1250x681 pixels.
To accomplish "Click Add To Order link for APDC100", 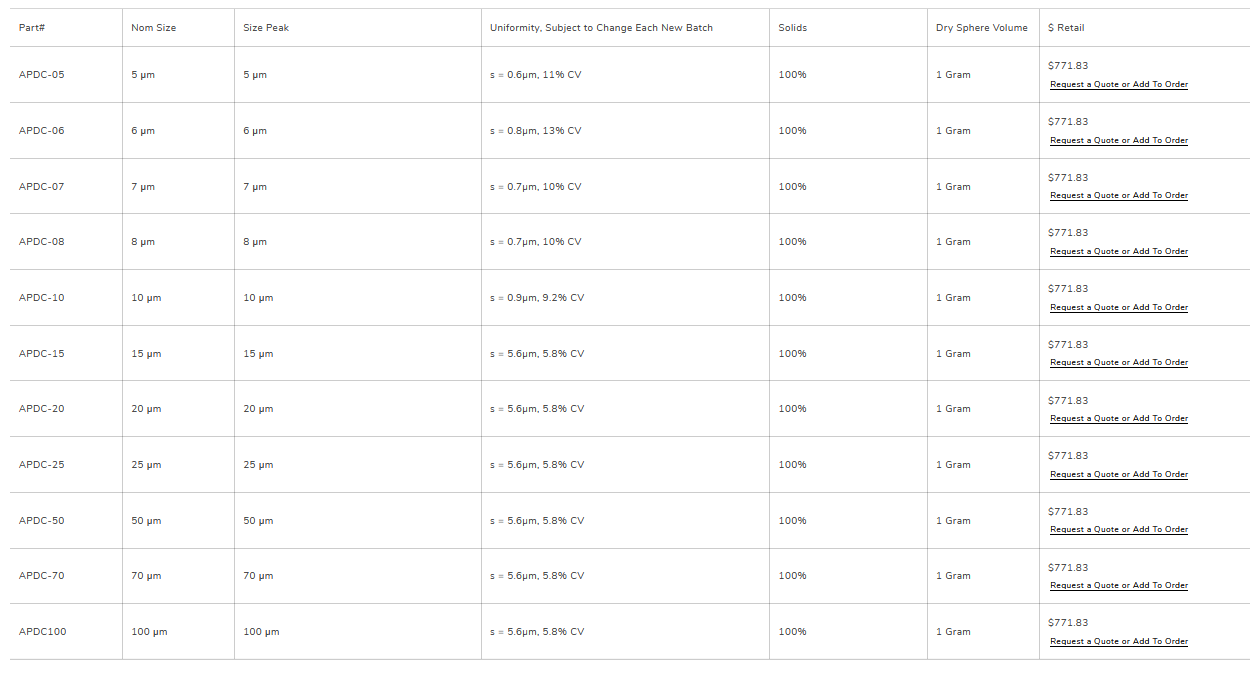I will click(x=1118, y=642).
